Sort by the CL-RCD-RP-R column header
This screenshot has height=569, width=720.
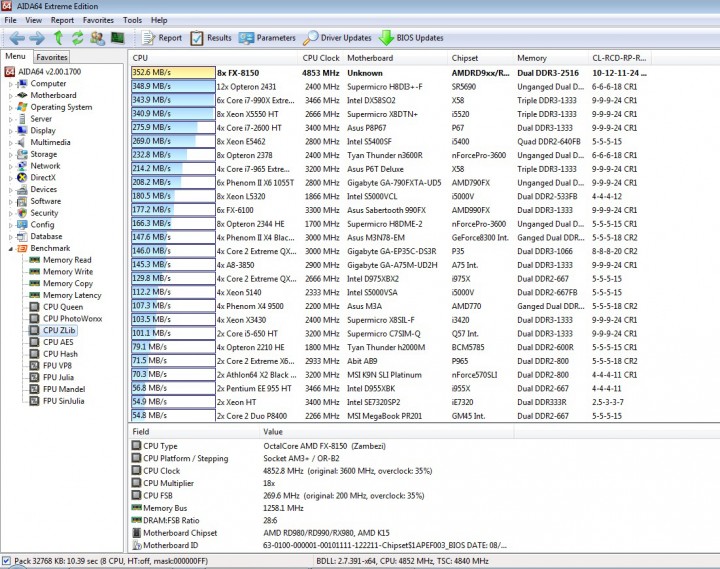(619, 58)
